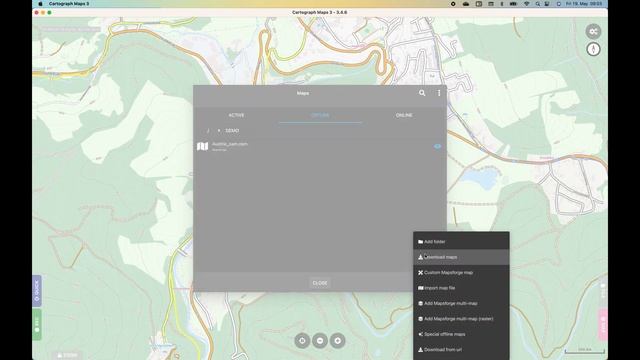The image size is (640, 360).
Task: Open the gray side tab above the pink tab
Action: pyautogui.click(x=603, y=291)
